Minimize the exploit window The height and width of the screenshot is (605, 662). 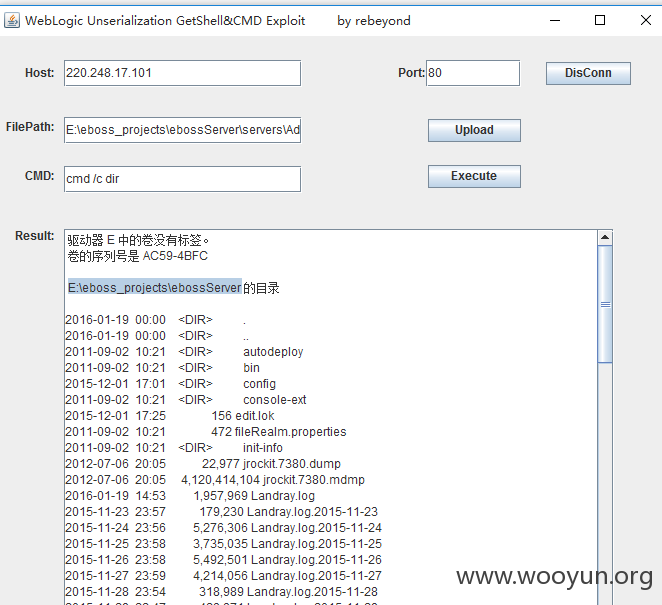[555, 20]
